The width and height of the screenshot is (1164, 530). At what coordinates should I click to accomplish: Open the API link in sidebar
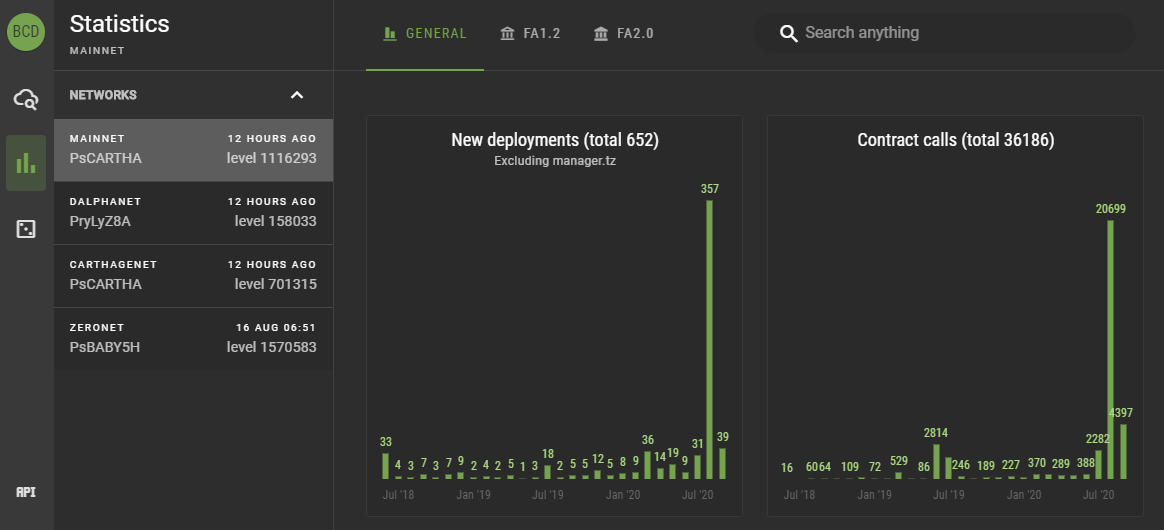(x=26, y=492)
